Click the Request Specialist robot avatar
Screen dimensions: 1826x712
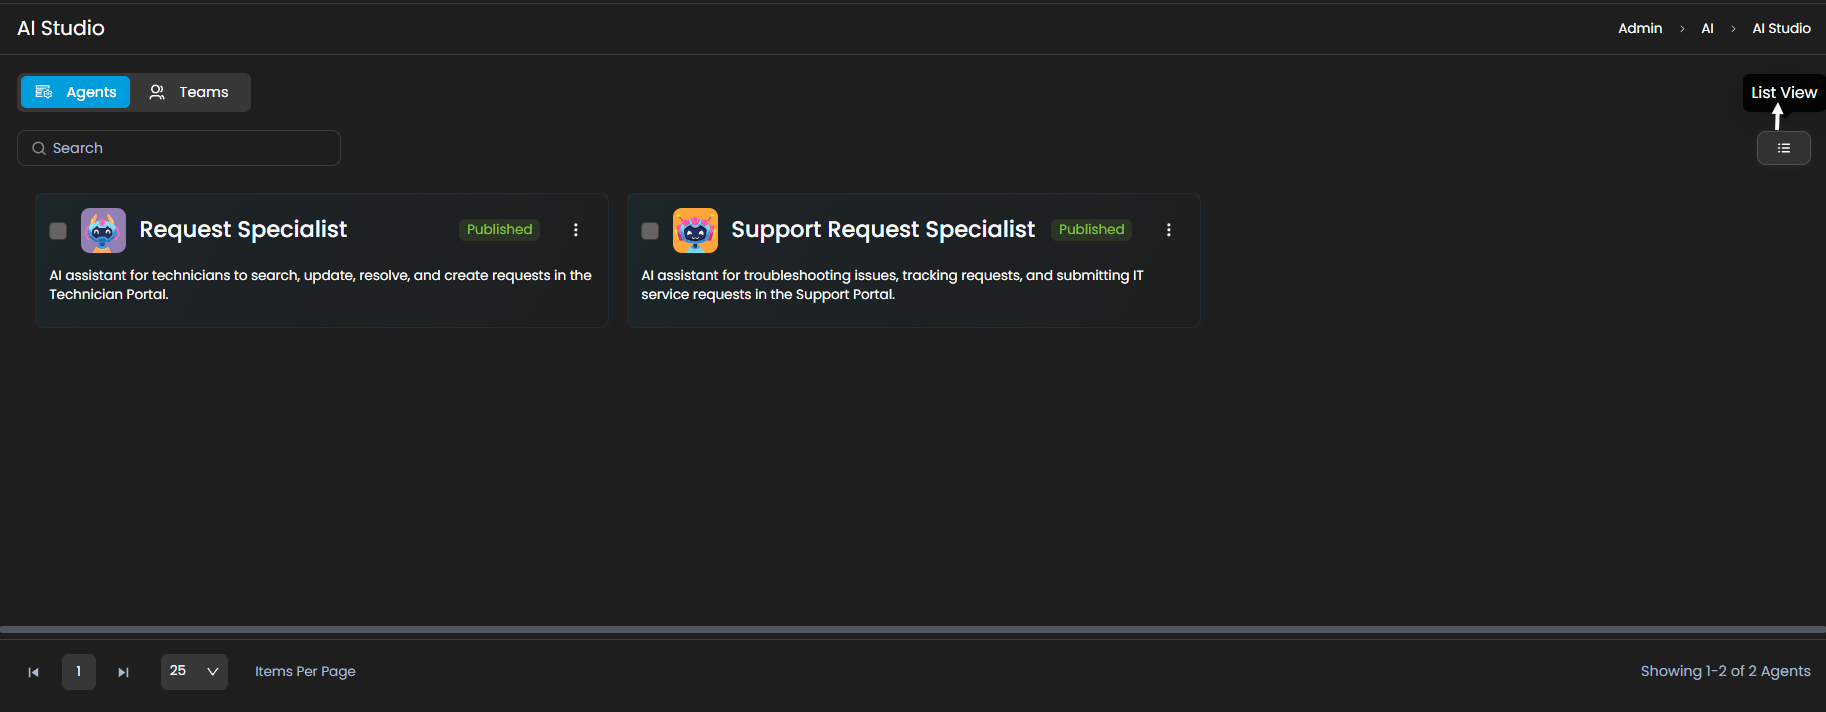[103, 230]
